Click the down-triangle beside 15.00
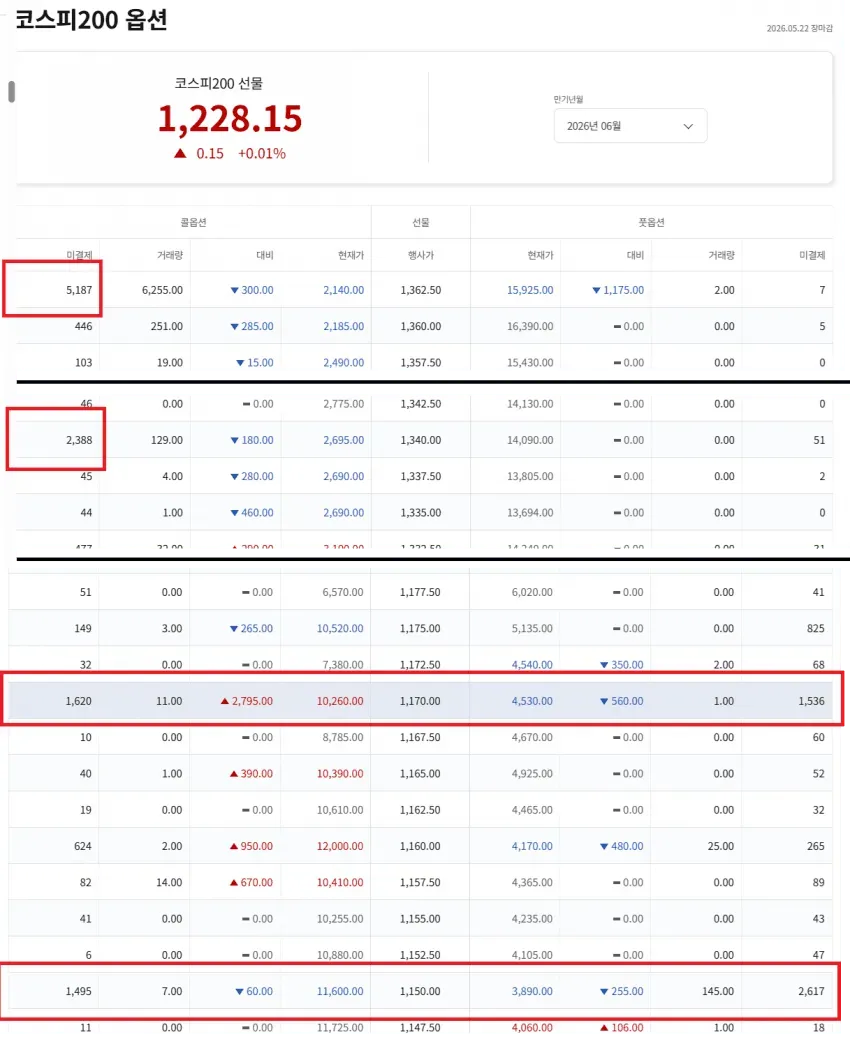 pyautogui.click(x=240, y=363)
